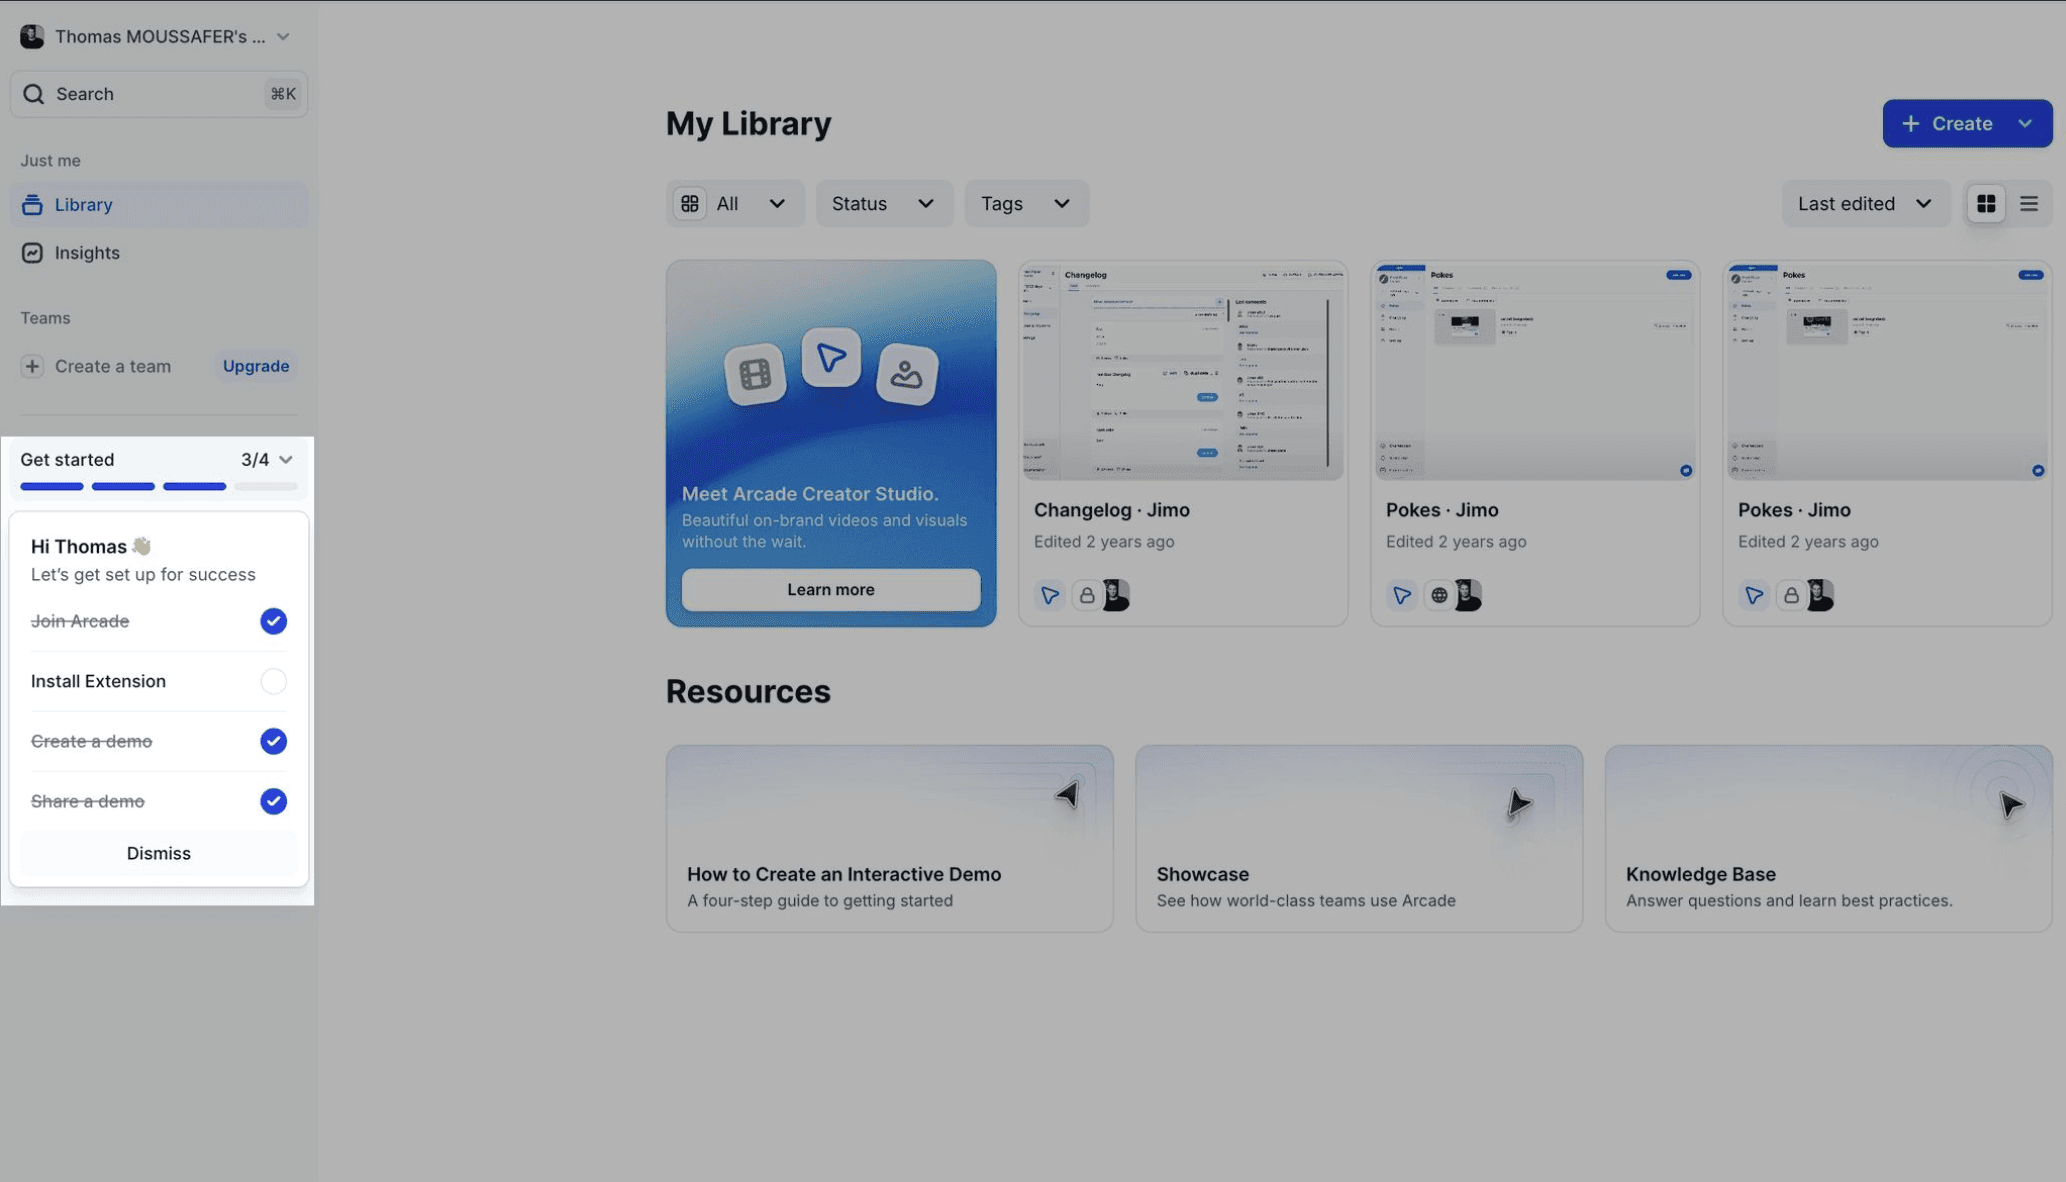Click the Get started progress bar
The width and height of the screenshot is (2066, 1182).
coord(159,487)
